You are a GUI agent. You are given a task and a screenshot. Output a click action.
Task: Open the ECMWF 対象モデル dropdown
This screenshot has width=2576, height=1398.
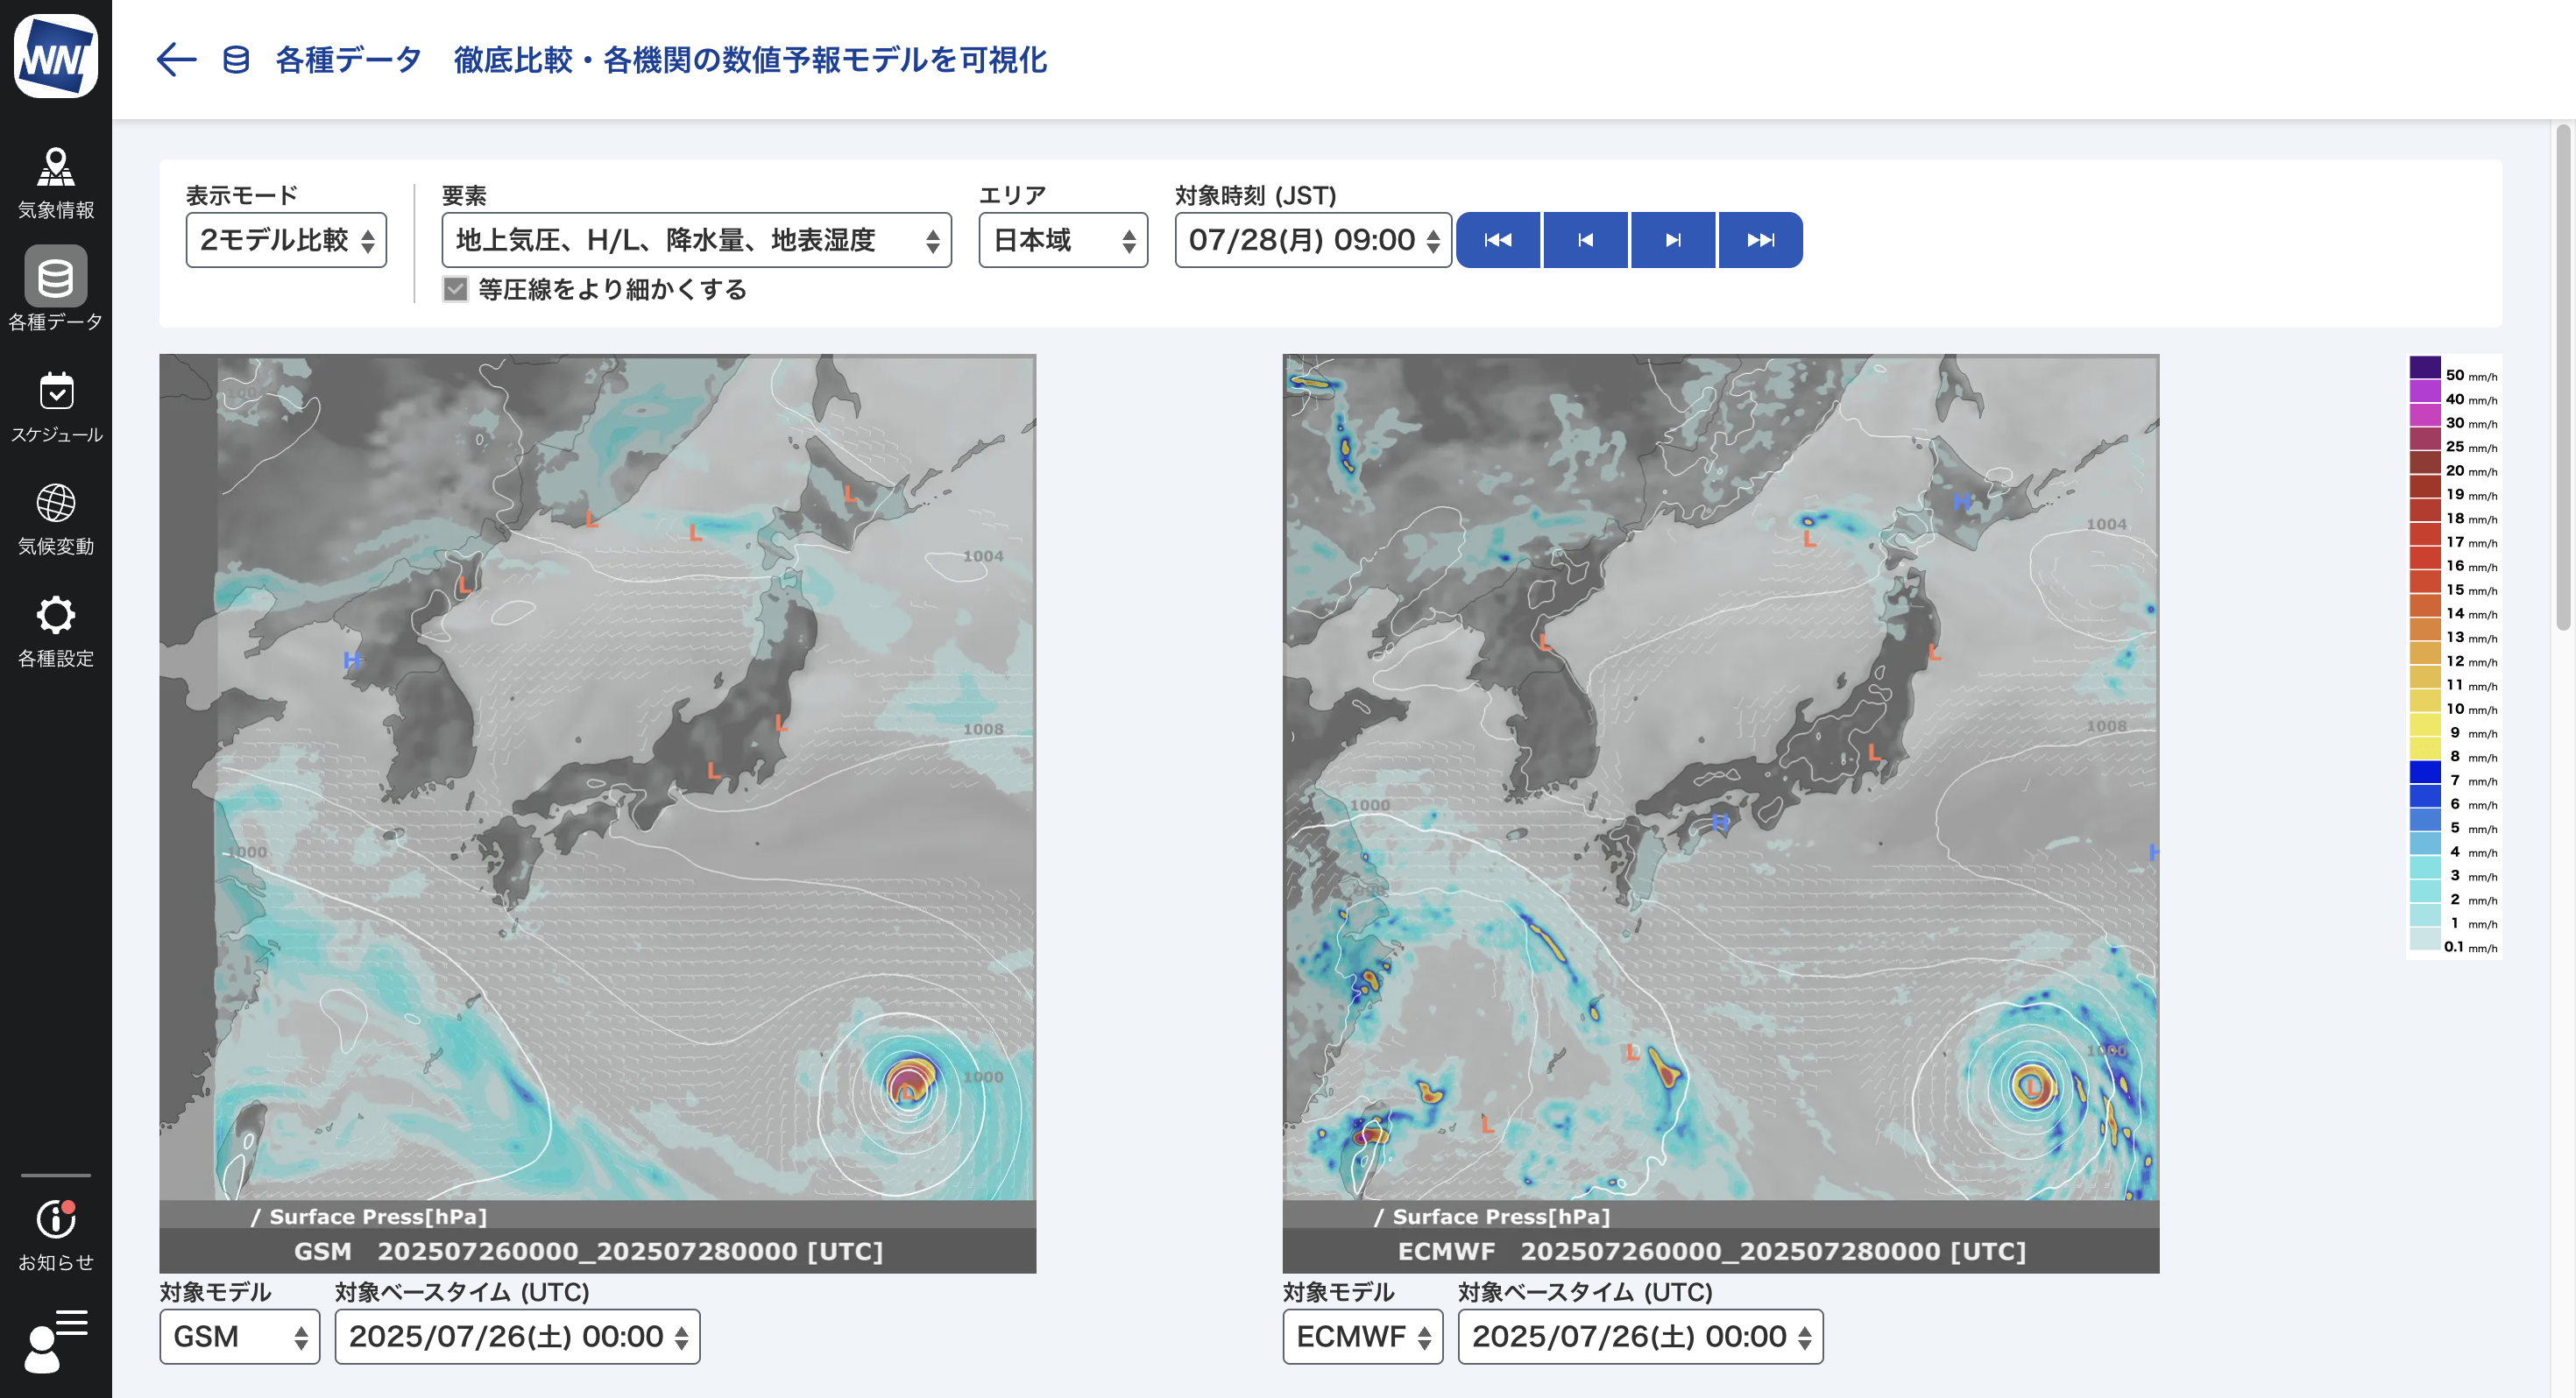click(x=1363, y=1337)
